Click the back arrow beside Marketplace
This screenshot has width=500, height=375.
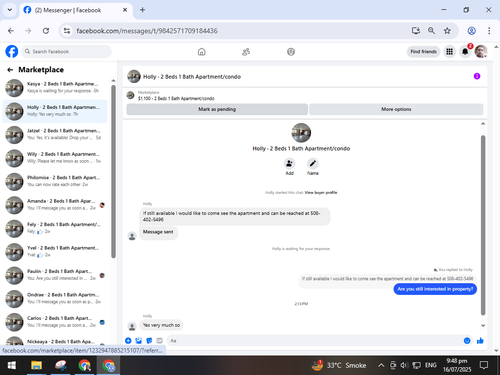click(x=10, y=70)
